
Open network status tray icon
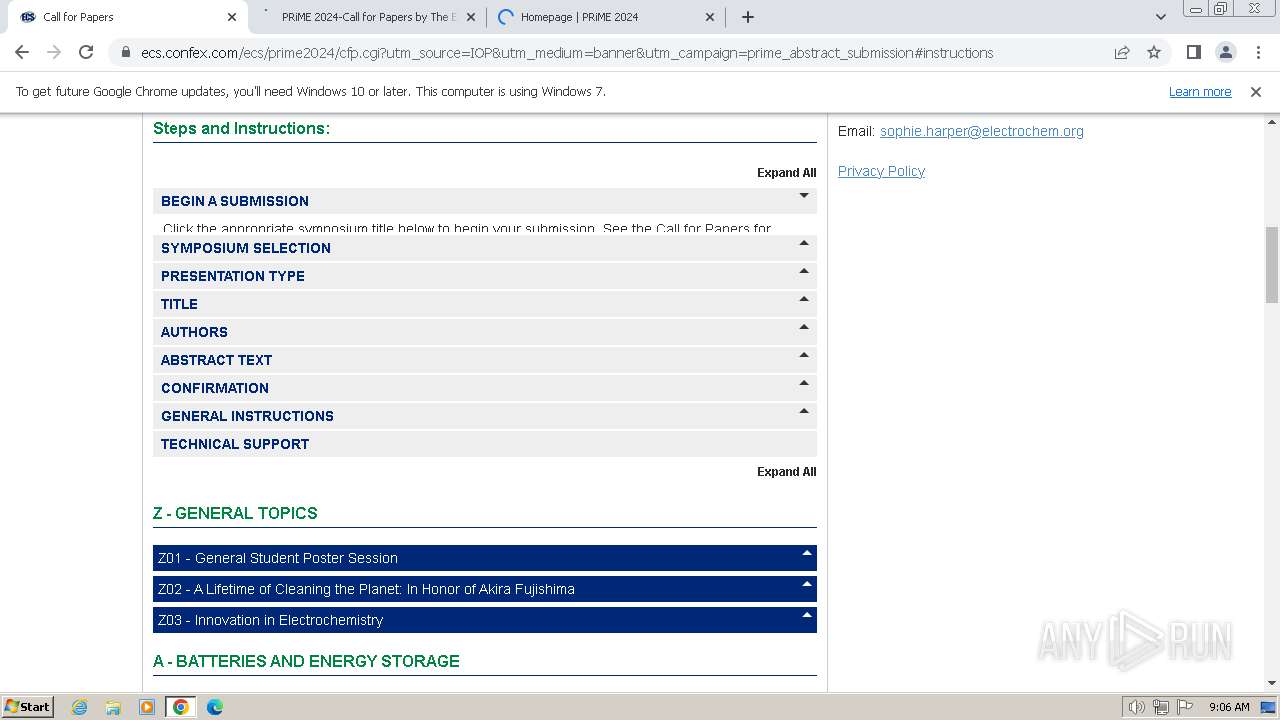click(1161, 707)
